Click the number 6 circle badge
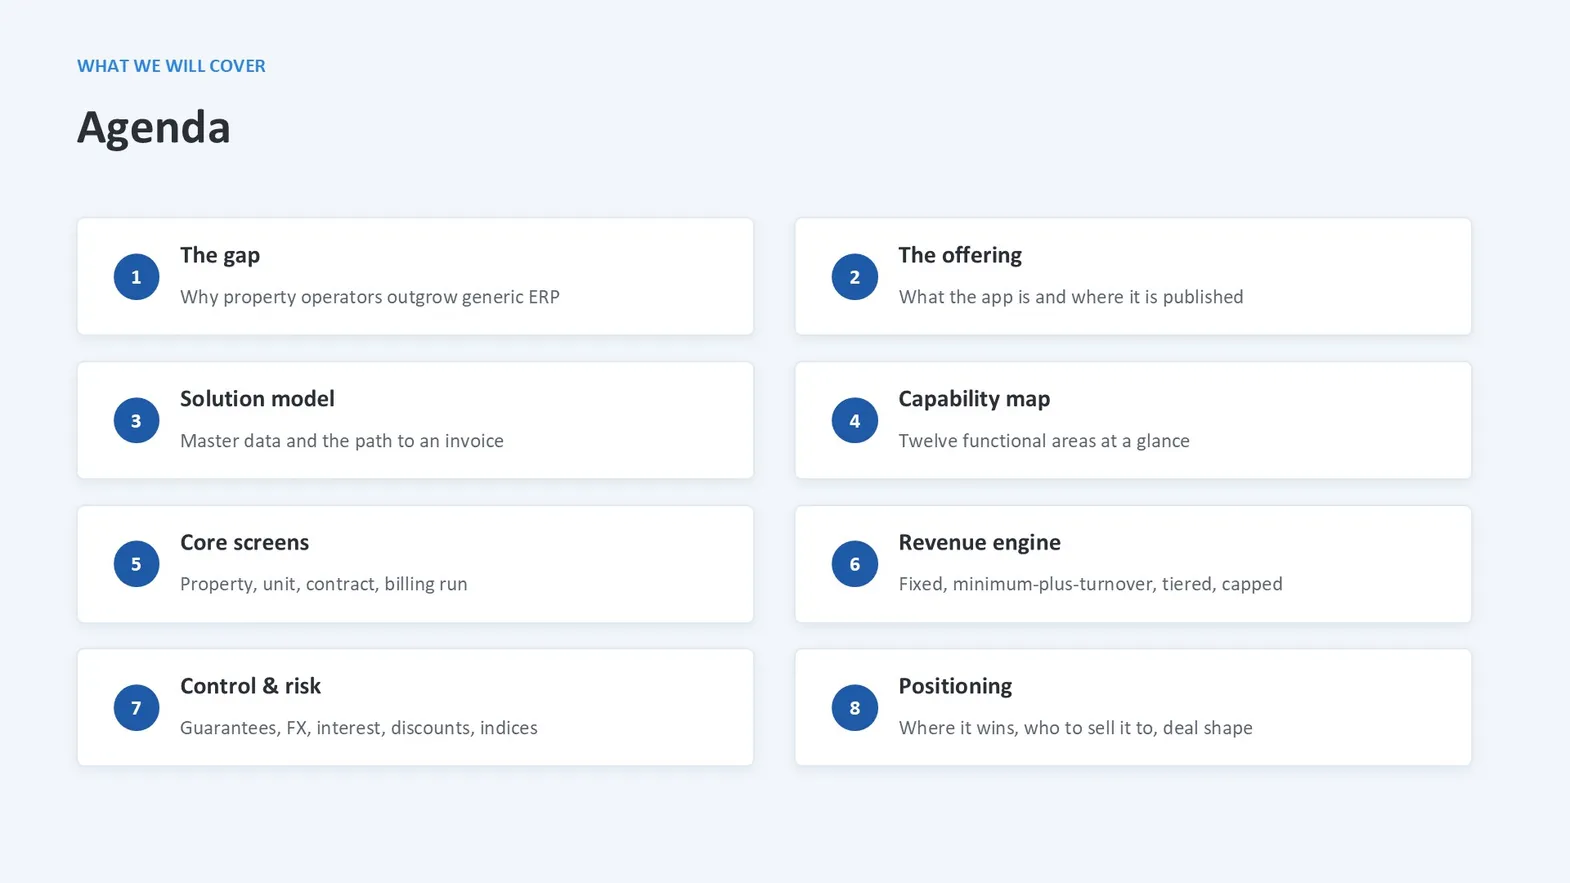Screen dimensions: 1570x883 tap(854, 564)
